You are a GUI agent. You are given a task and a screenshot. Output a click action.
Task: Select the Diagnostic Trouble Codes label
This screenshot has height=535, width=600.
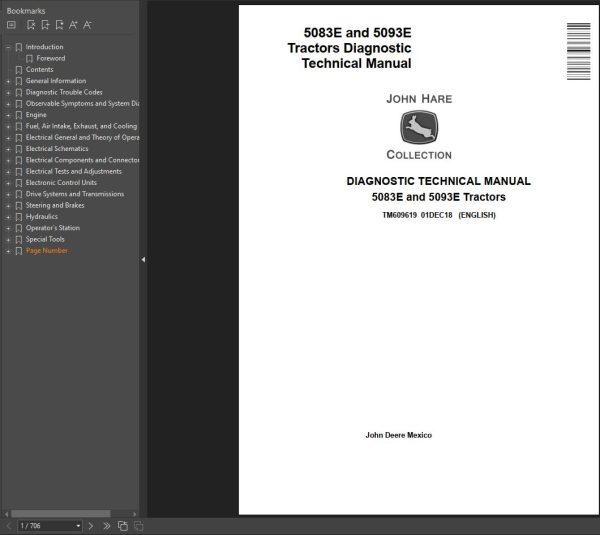(64, 92)
